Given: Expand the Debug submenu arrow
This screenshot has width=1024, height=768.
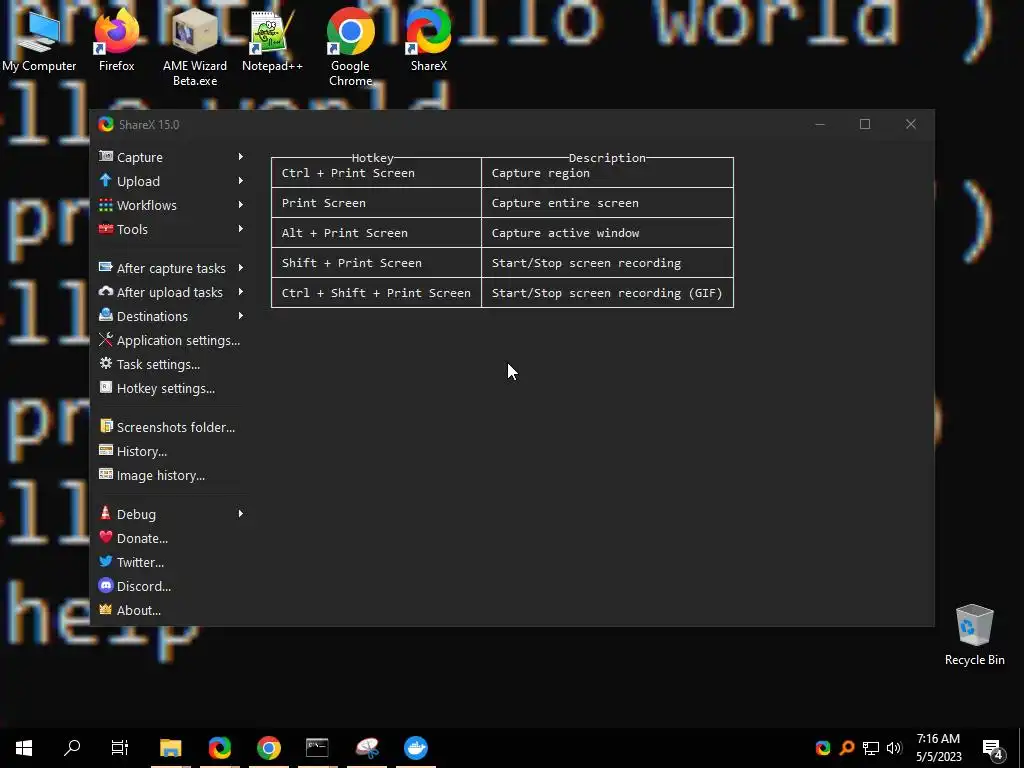Looking at the screenshot, I should 241,514.
